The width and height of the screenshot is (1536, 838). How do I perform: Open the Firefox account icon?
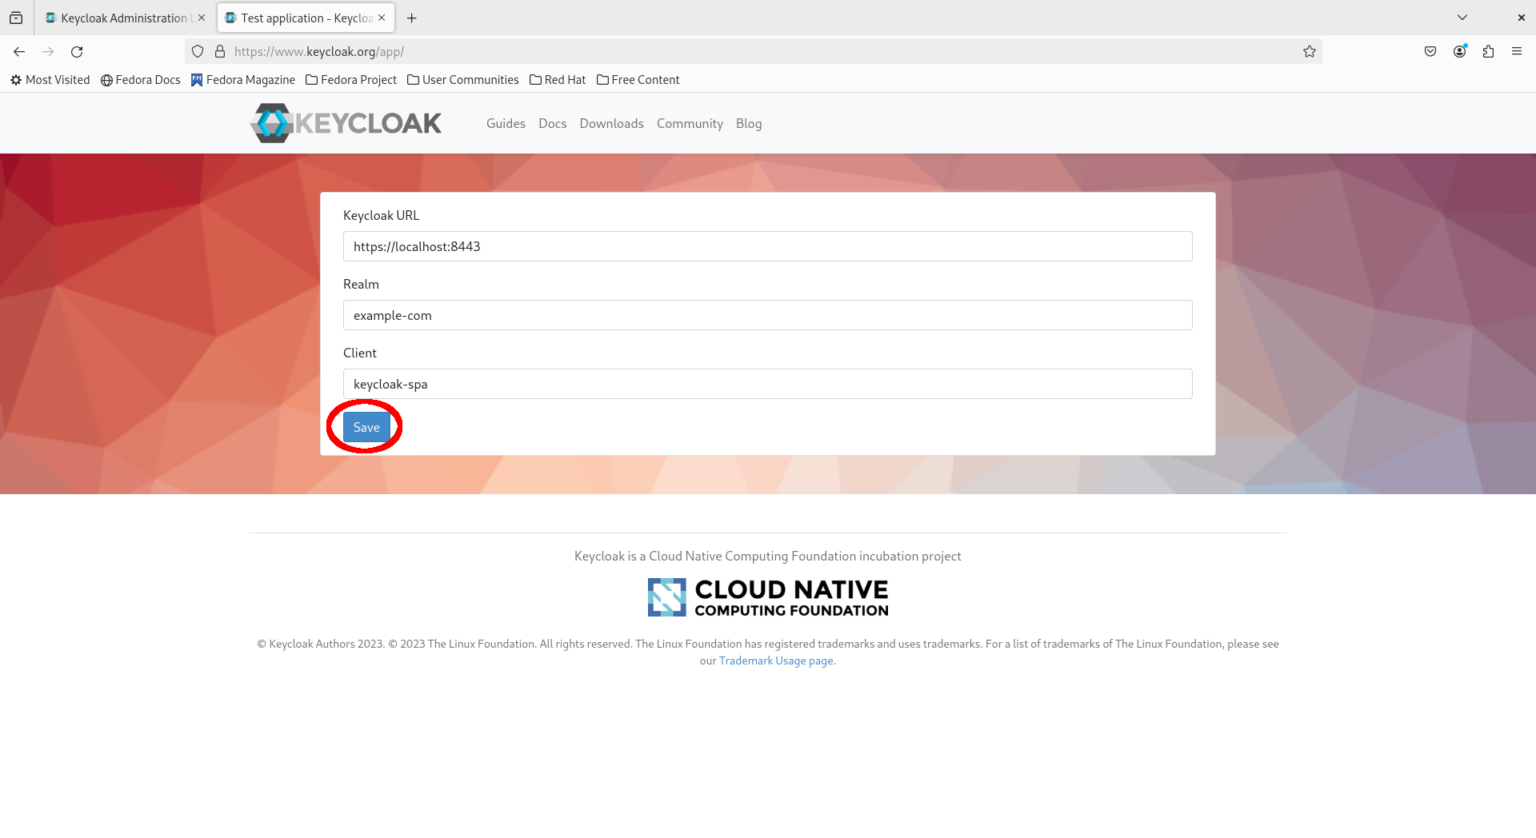pyautogui.click(x=1460, y=51)
